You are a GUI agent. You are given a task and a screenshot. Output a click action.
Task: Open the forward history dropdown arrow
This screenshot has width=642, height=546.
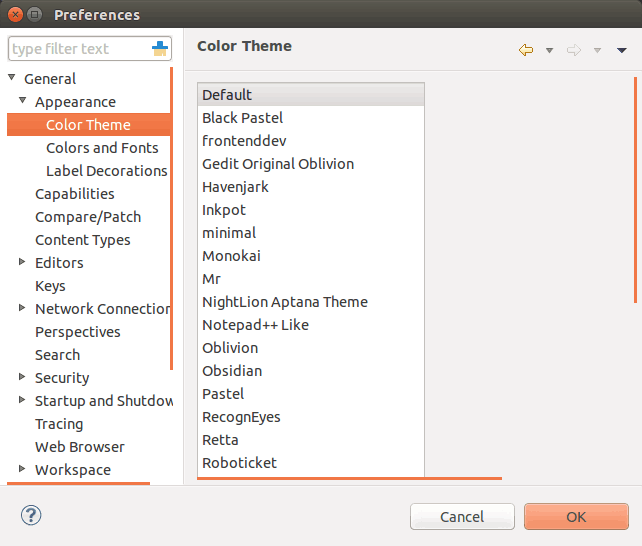pos(597,51)
